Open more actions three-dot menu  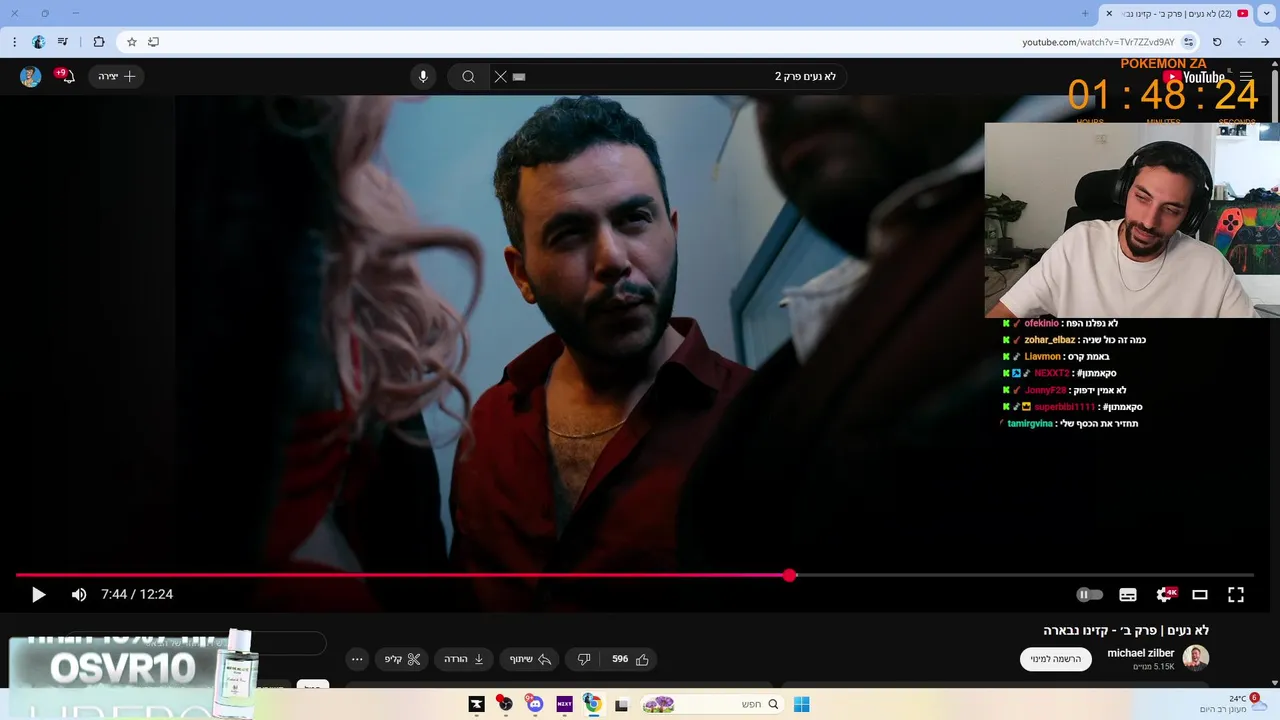[357, 659]
